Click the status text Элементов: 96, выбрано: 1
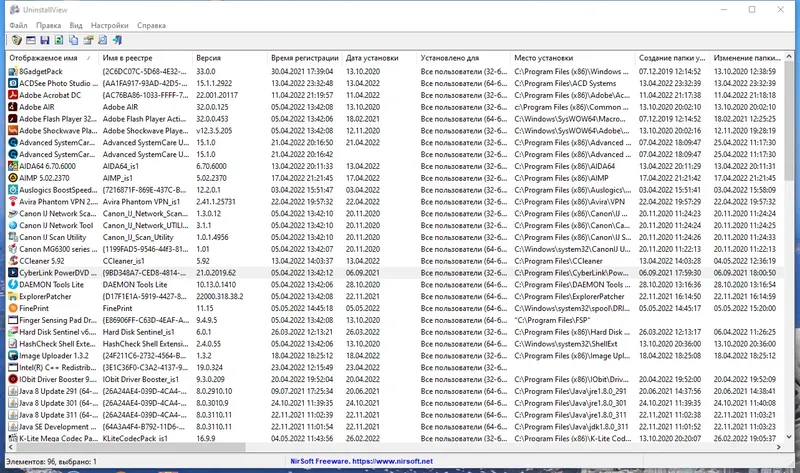This screenshot has height=473, width=800. 51,461
